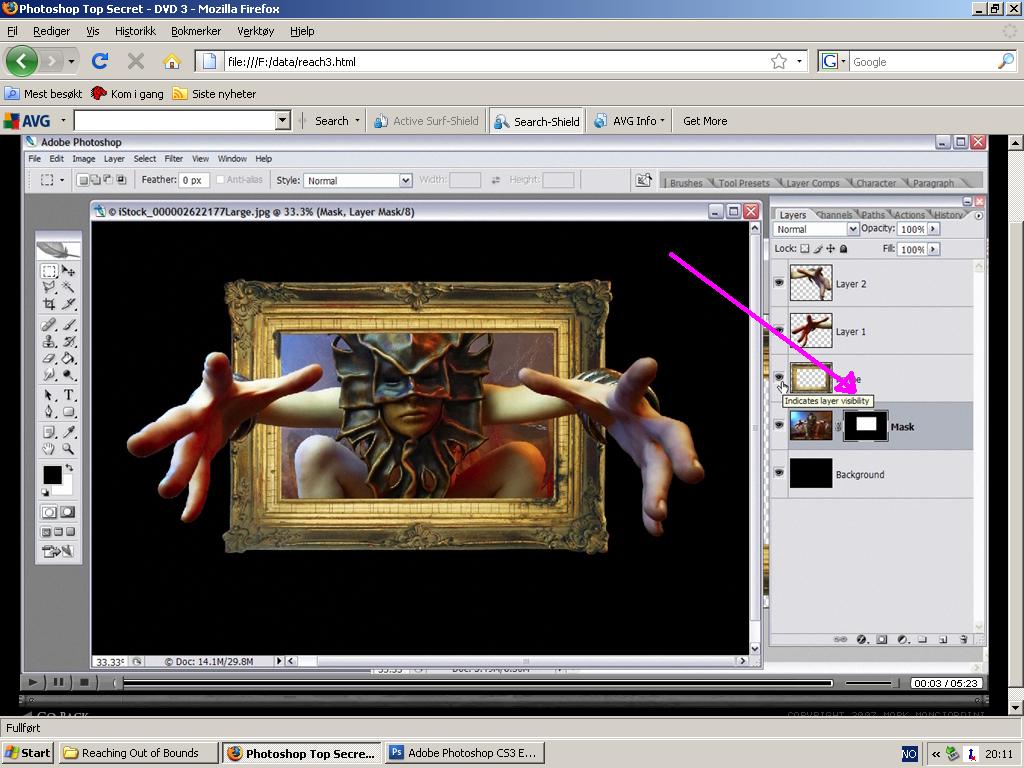Open the Siste nyheter bookmark
The image size is (1024, 768).
pos(215,94)
